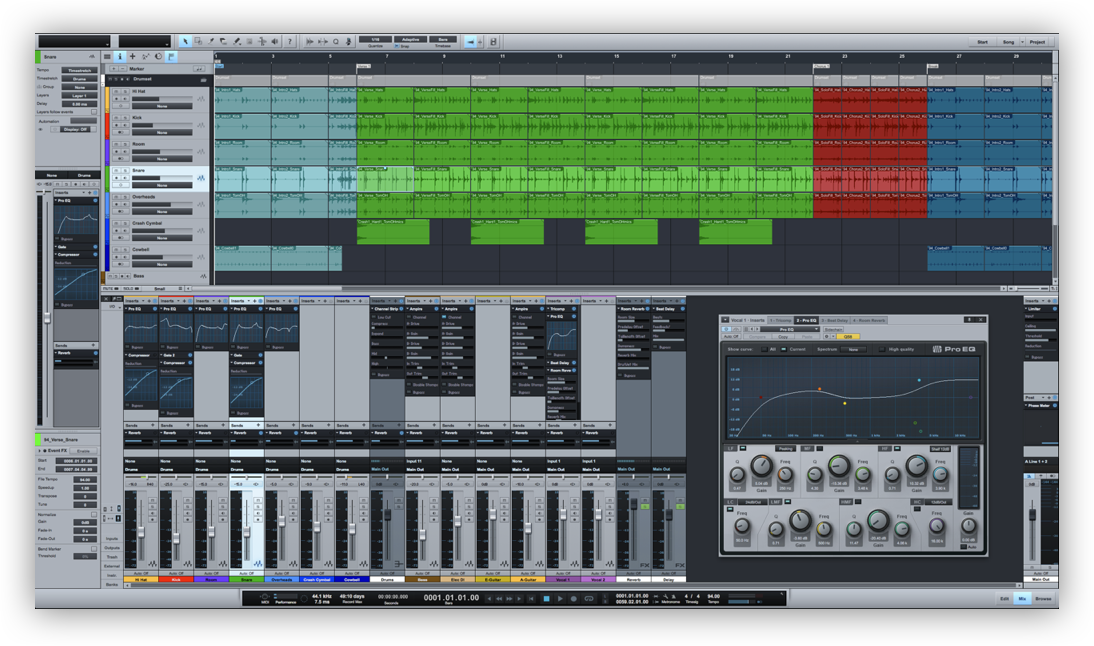Click the Auto: Off button in Pro EQ
The height and width of the screenshot is (646, 1094).
point(730,336)
